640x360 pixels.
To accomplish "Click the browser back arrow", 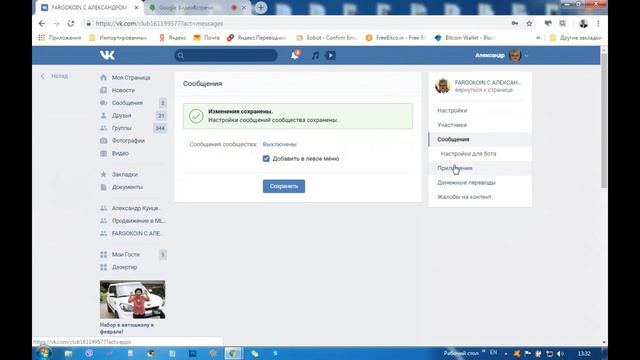I will (x=42, y=24).
